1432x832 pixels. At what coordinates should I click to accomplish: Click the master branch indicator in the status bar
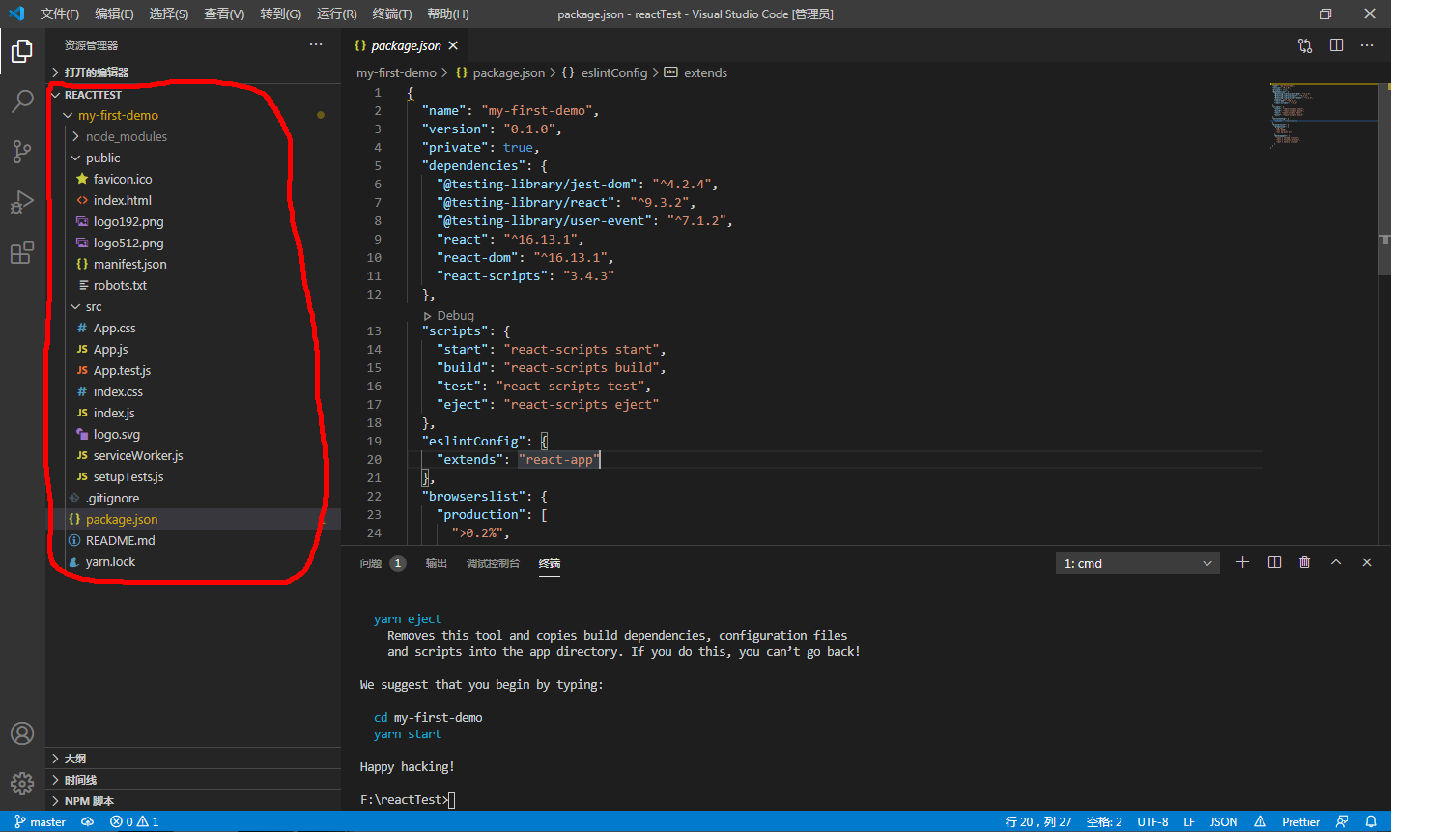[40, 822]
